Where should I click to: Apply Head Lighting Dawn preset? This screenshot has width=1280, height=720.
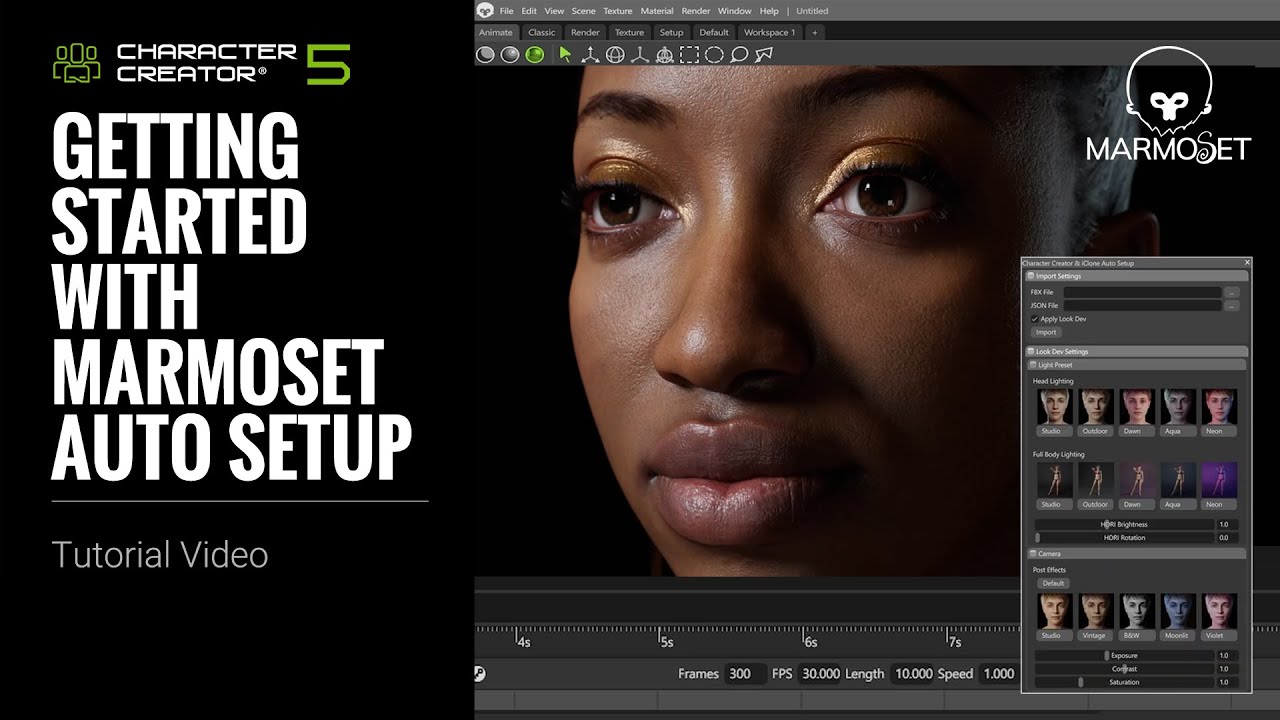[1137, 412]
